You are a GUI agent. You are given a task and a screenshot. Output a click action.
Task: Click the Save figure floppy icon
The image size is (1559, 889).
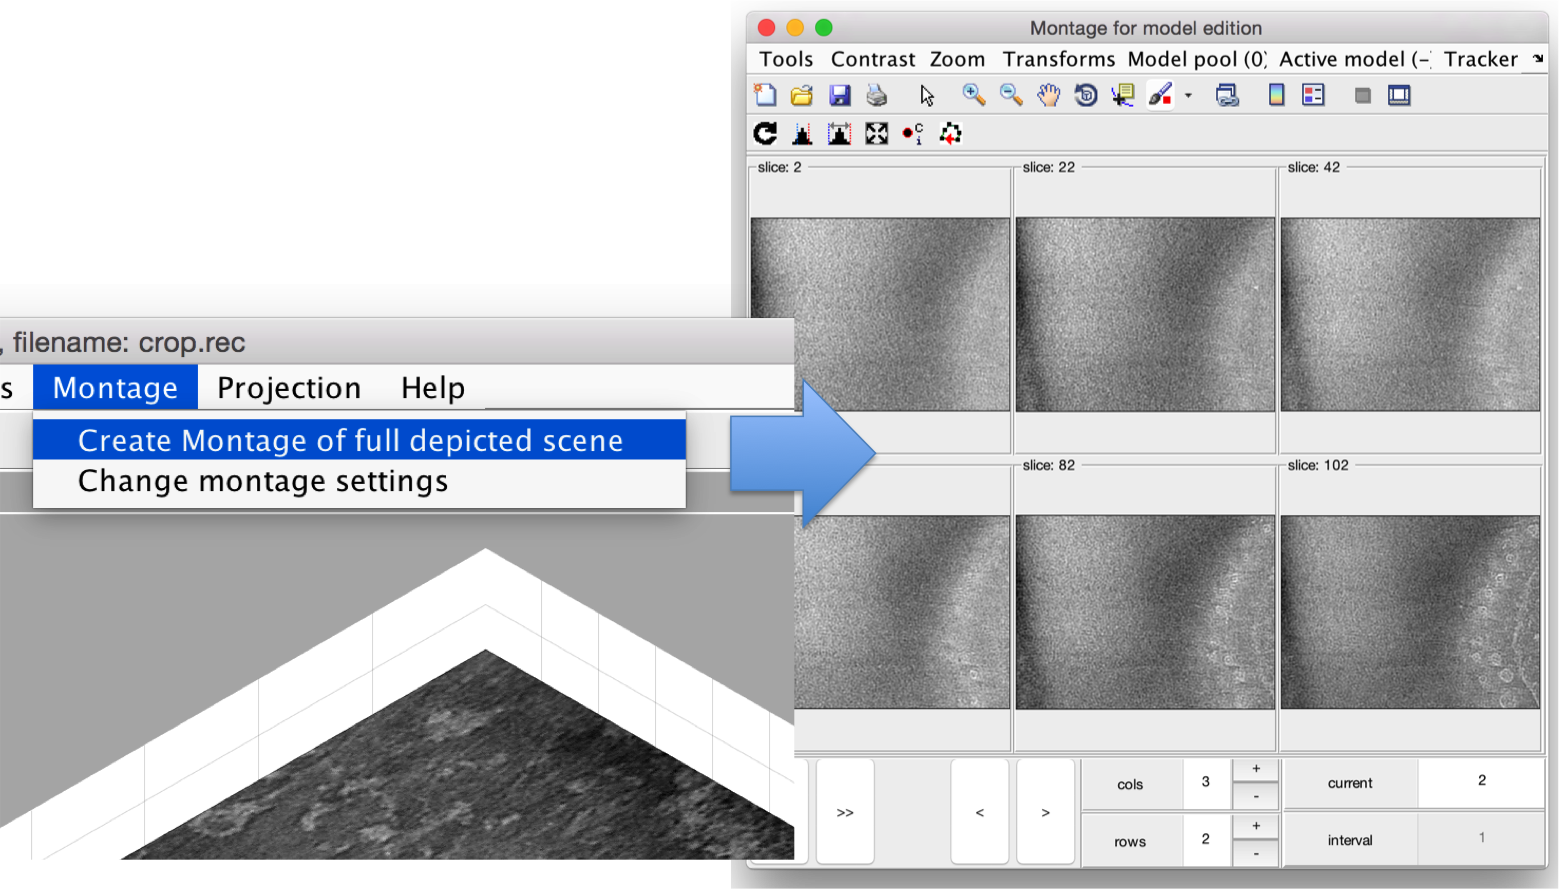click(840, 95)
